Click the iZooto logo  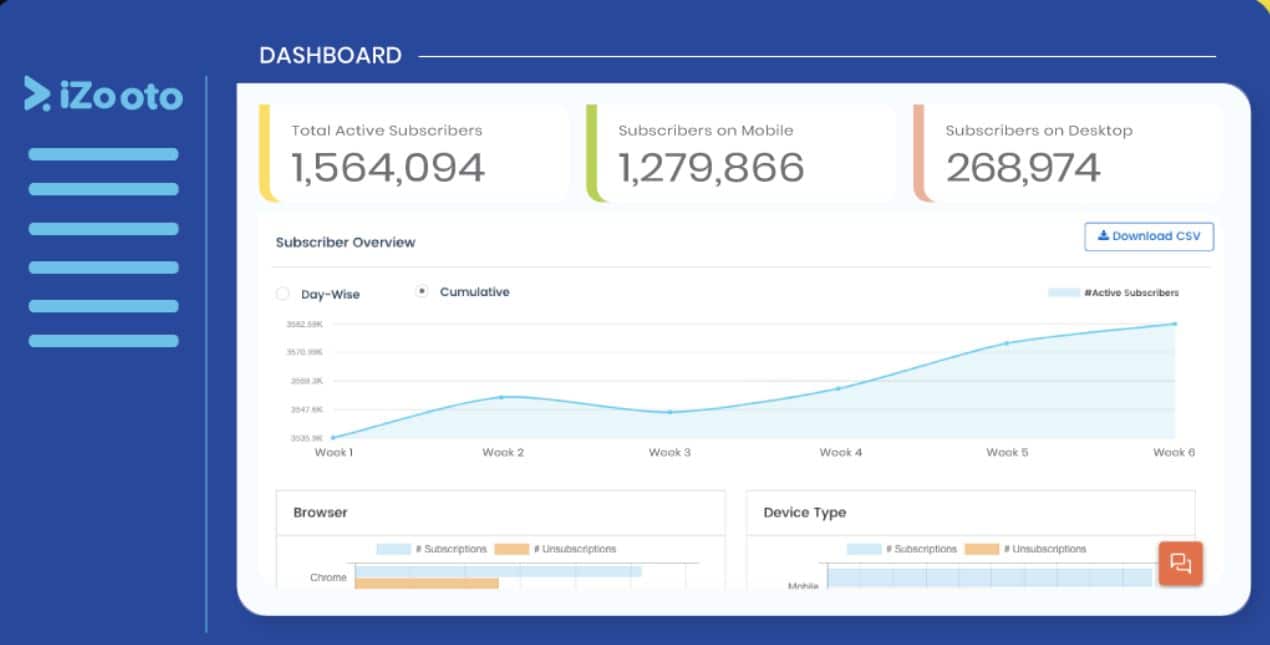click(x=103, y=94)
